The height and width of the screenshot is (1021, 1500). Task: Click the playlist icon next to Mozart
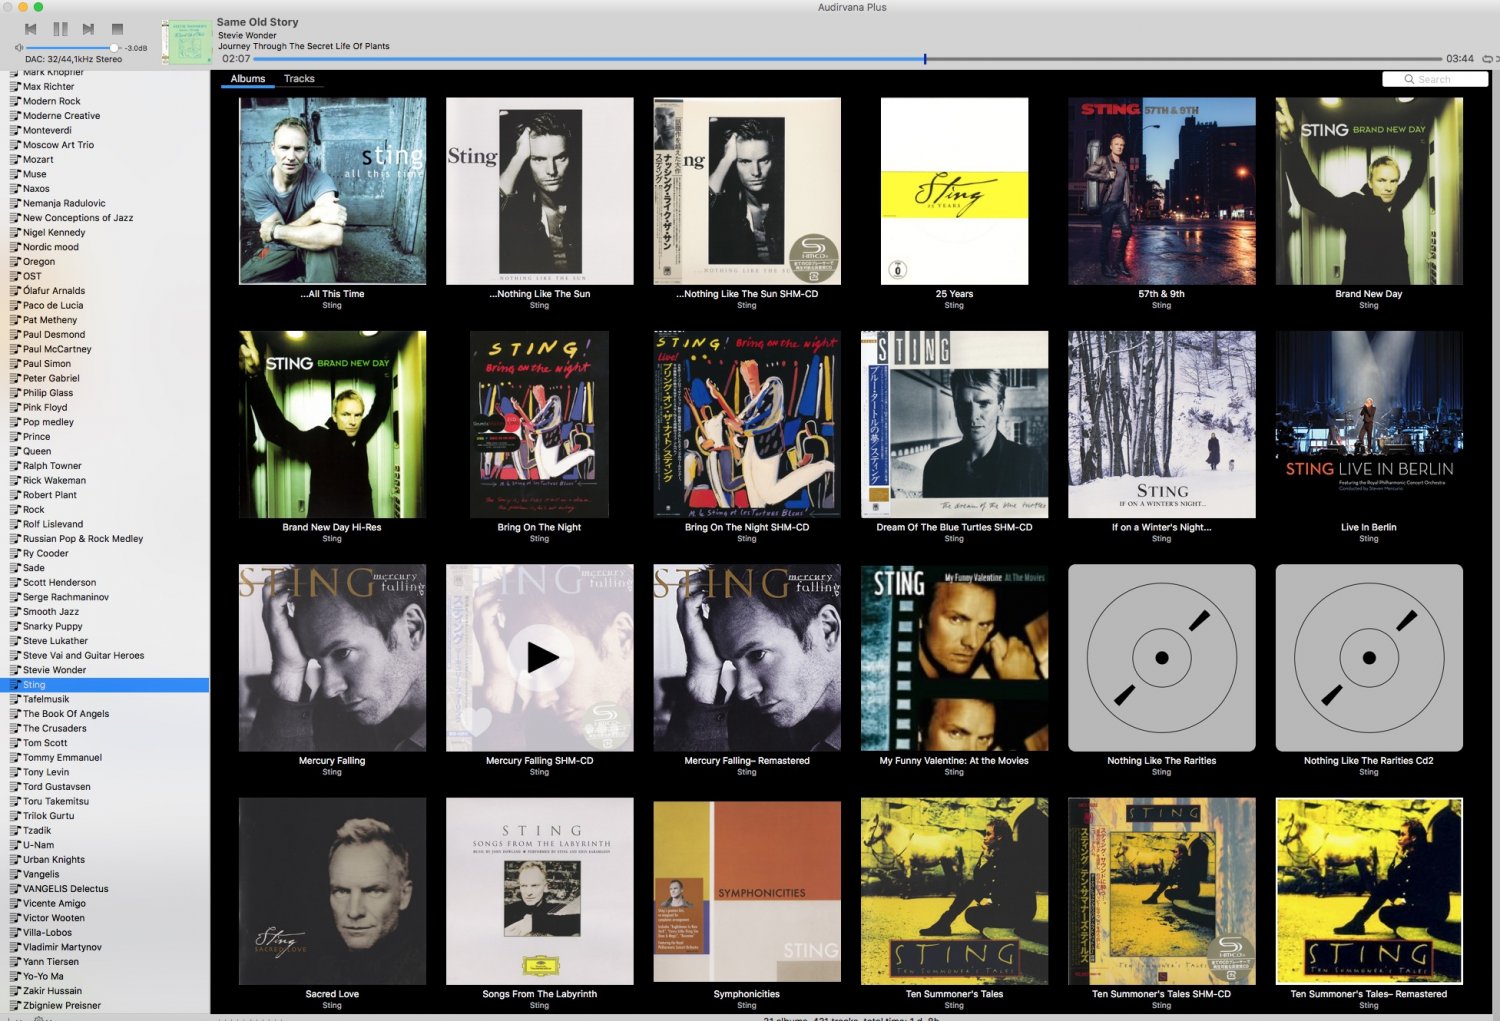pos(14,160)
